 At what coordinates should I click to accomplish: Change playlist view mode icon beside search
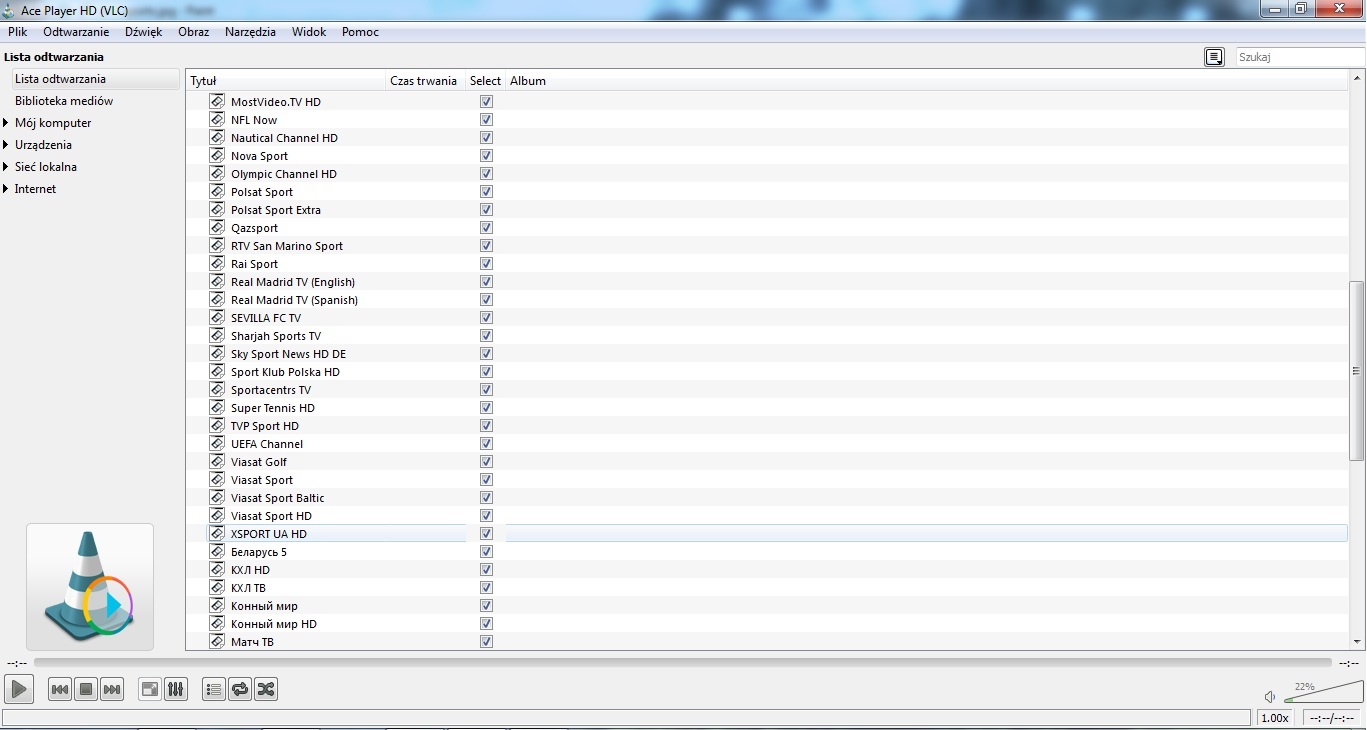1214,57
